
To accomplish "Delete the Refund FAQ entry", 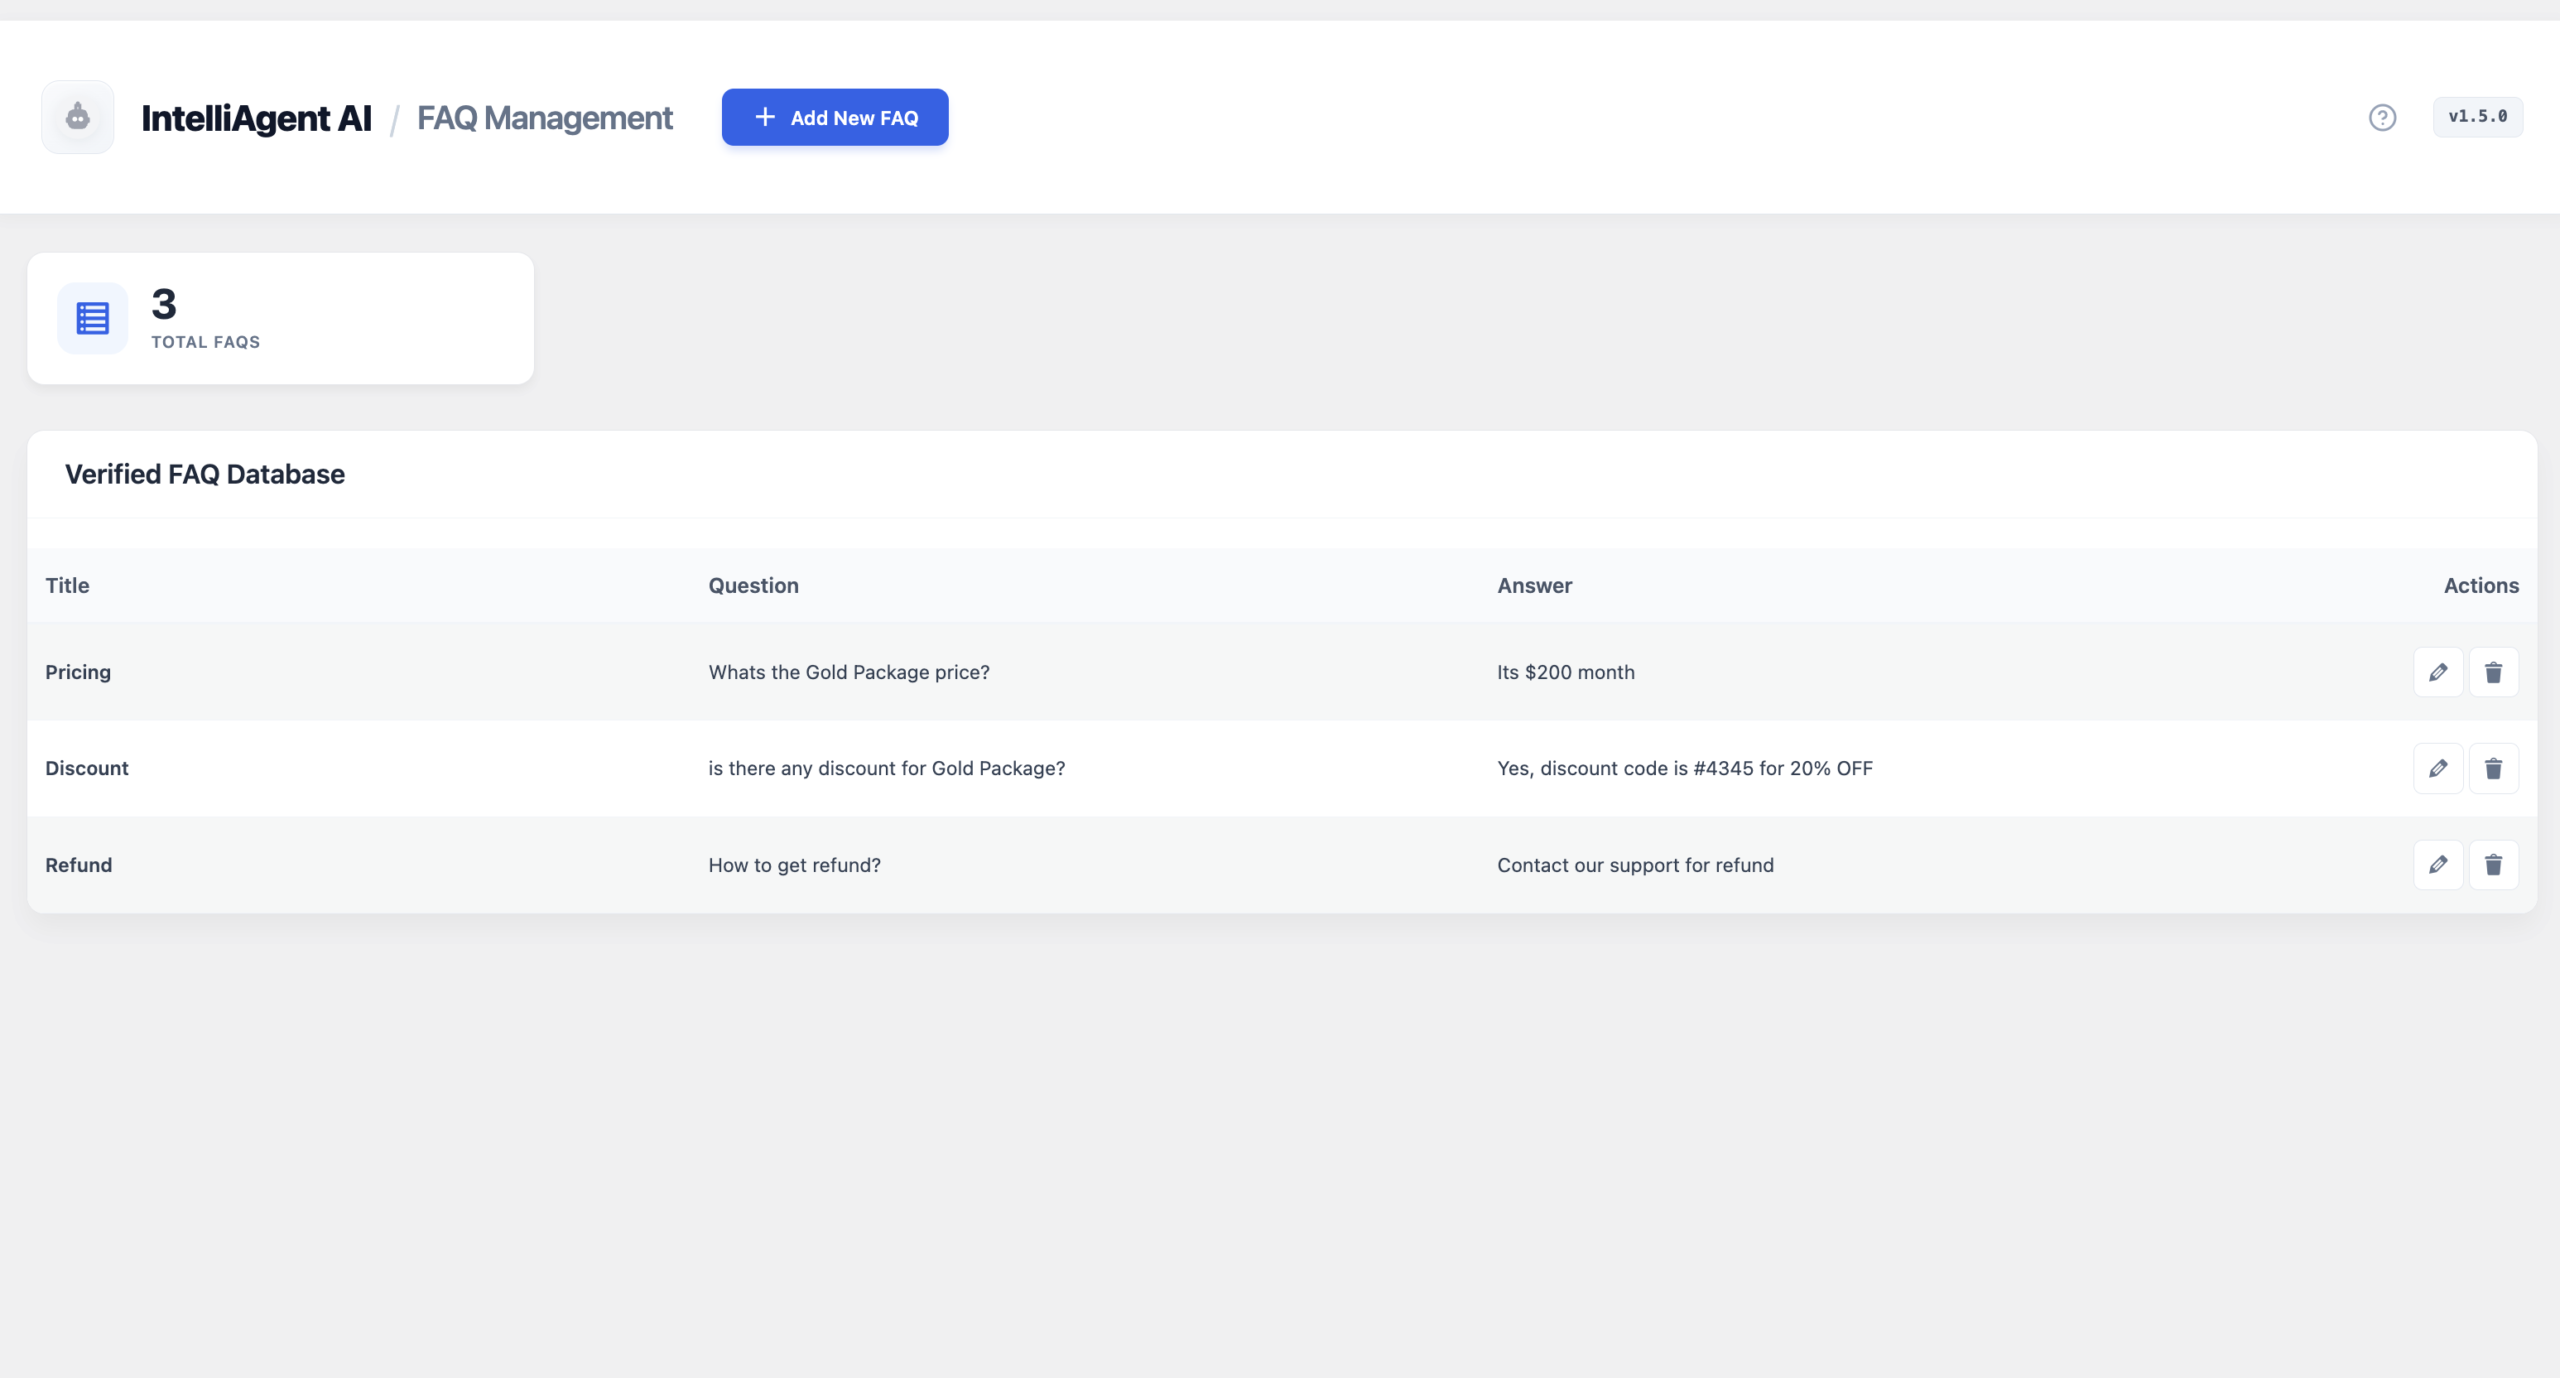I will (2493, 864).
